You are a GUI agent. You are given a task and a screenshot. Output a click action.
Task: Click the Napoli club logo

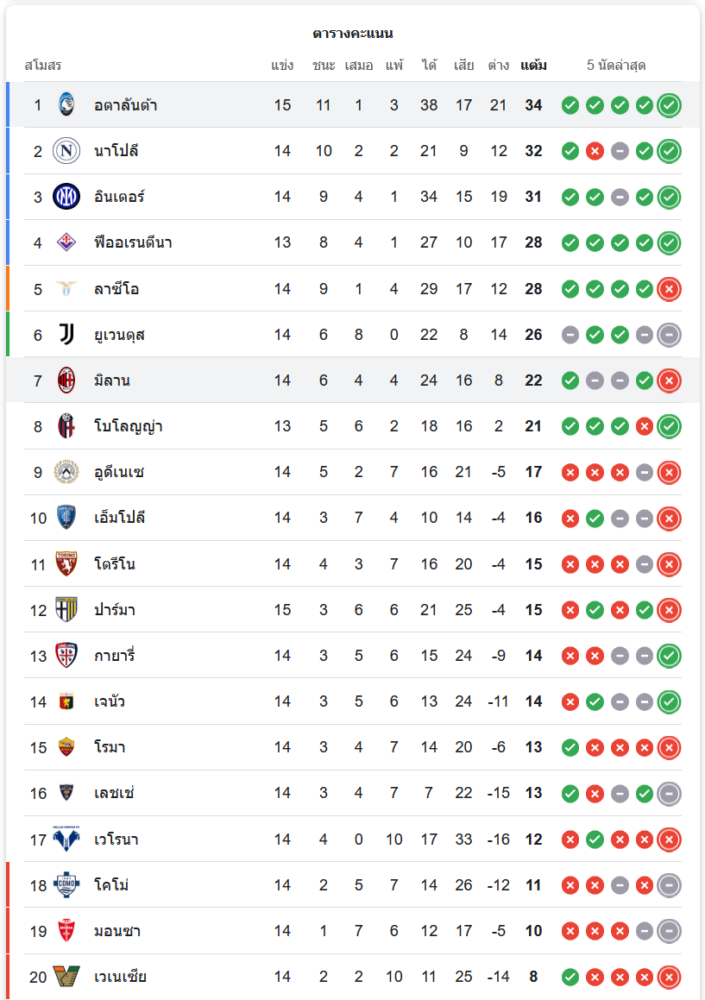tap(66, 151)
